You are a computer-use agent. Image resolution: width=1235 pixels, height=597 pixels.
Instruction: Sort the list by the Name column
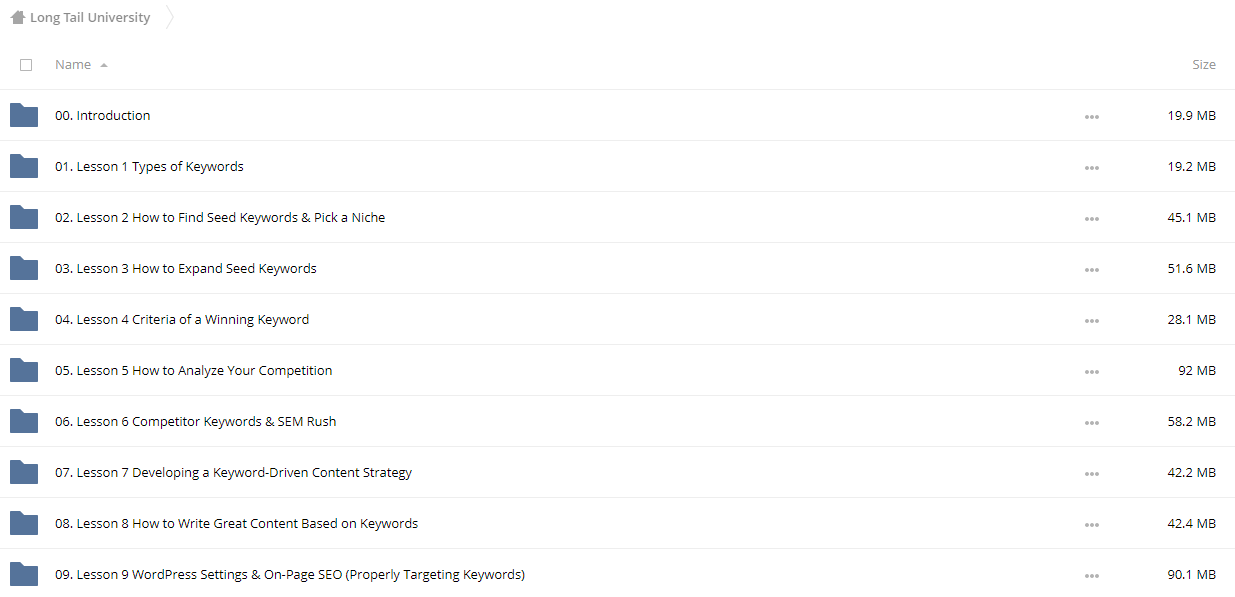[x=73, y=64]
